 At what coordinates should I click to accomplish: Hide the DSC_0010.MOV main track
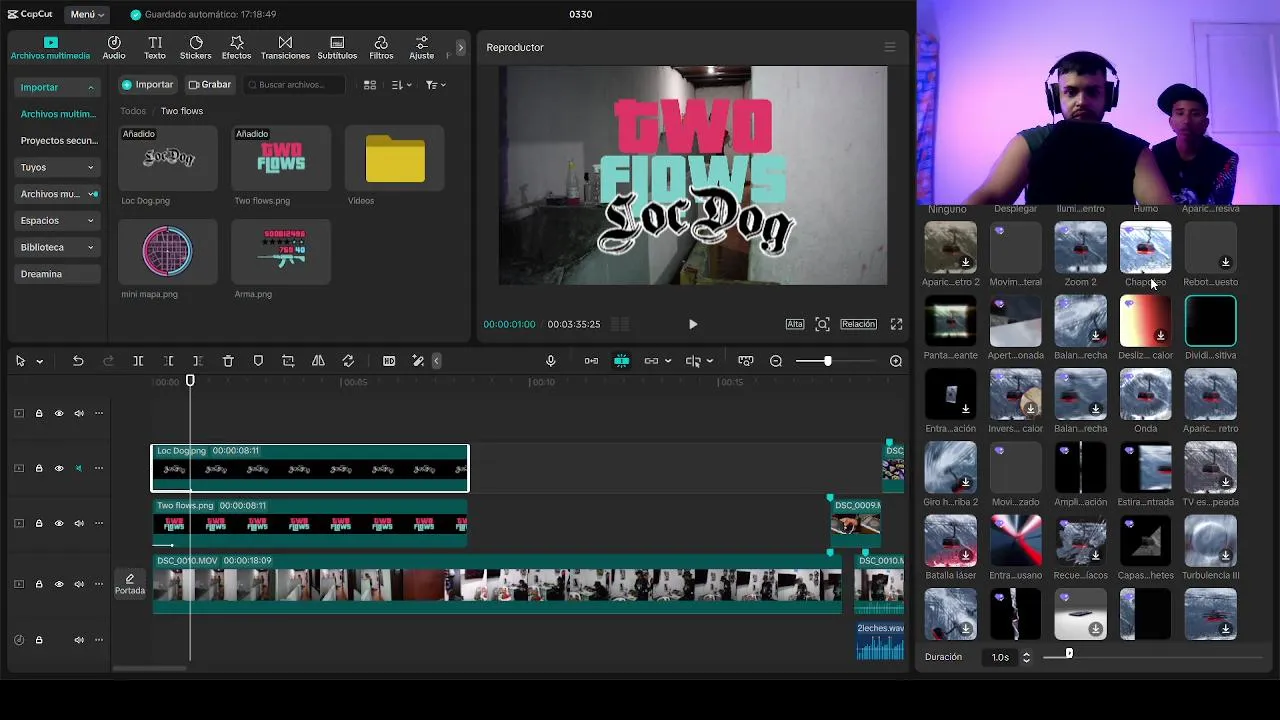(x=59, y=584)
